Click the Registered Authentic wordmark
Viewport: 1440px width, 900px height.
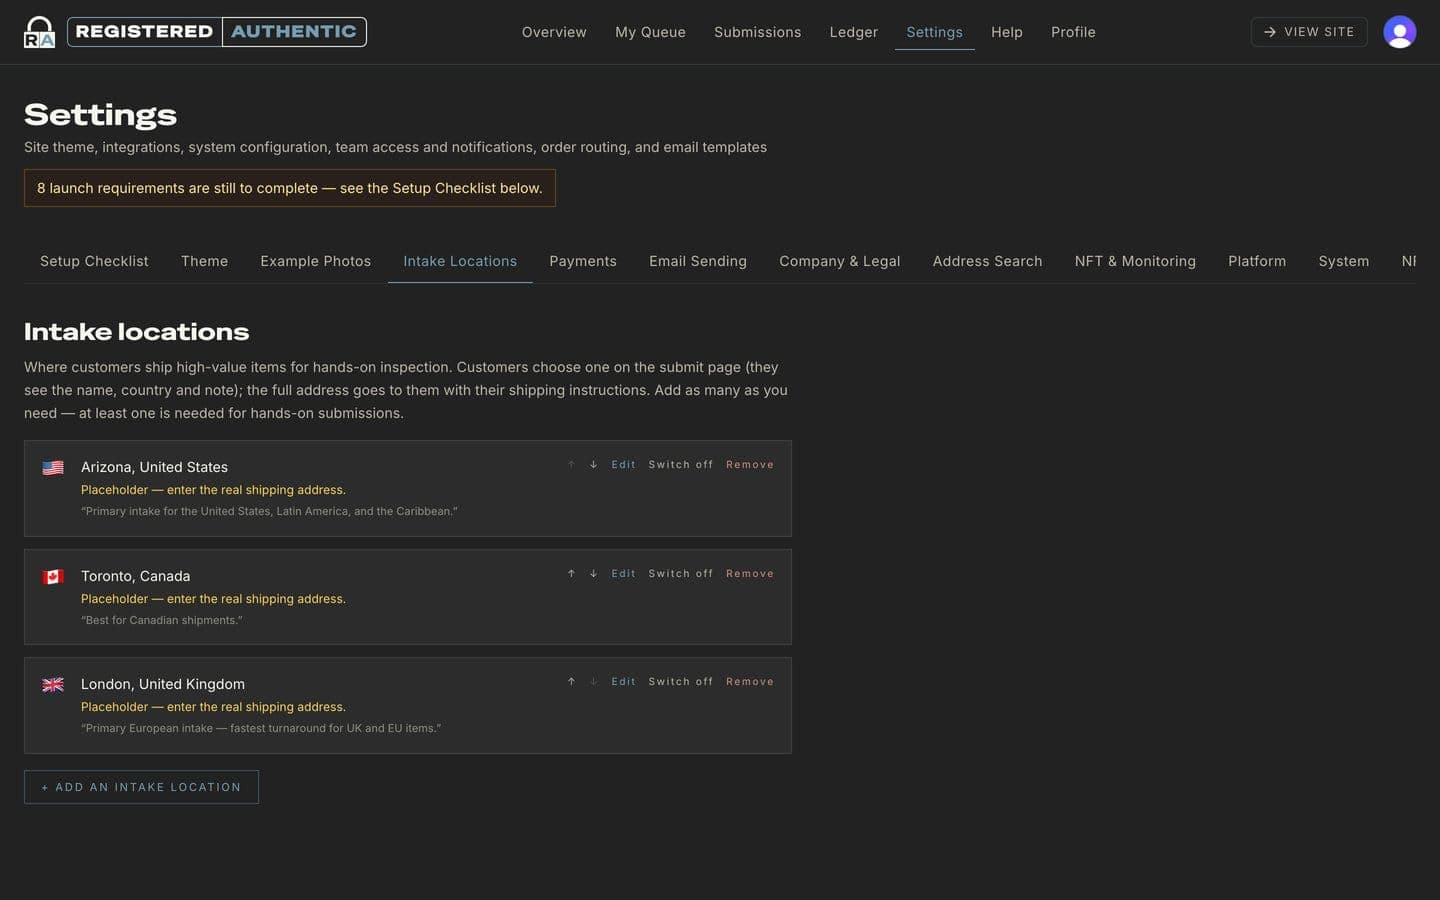(x=217, y=32)
